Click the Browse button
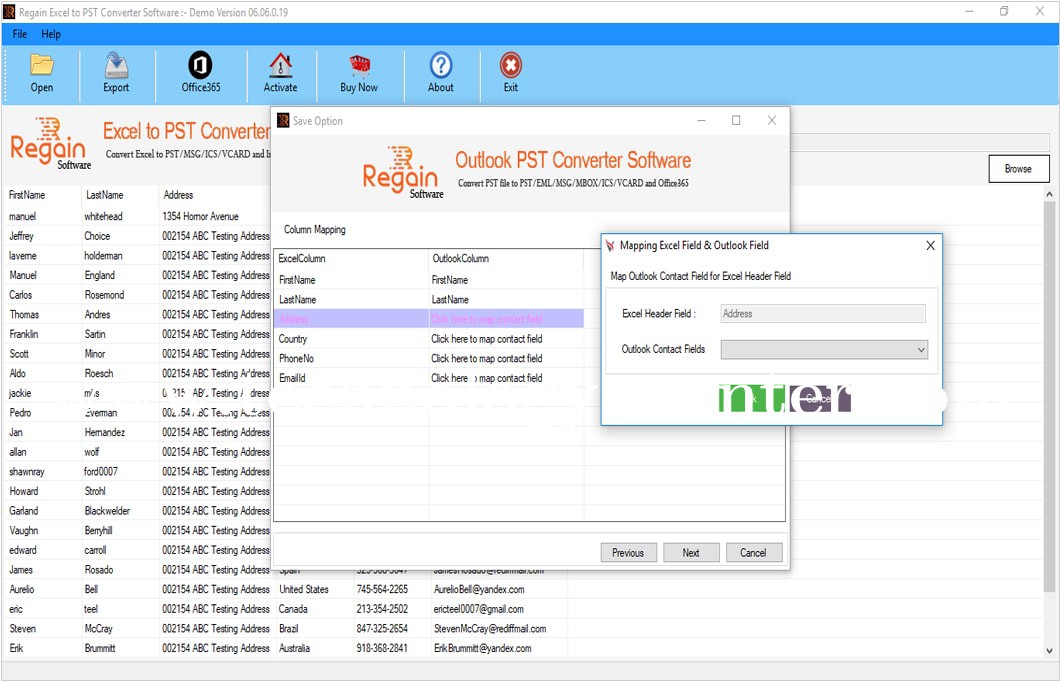 coord(1019,169)
